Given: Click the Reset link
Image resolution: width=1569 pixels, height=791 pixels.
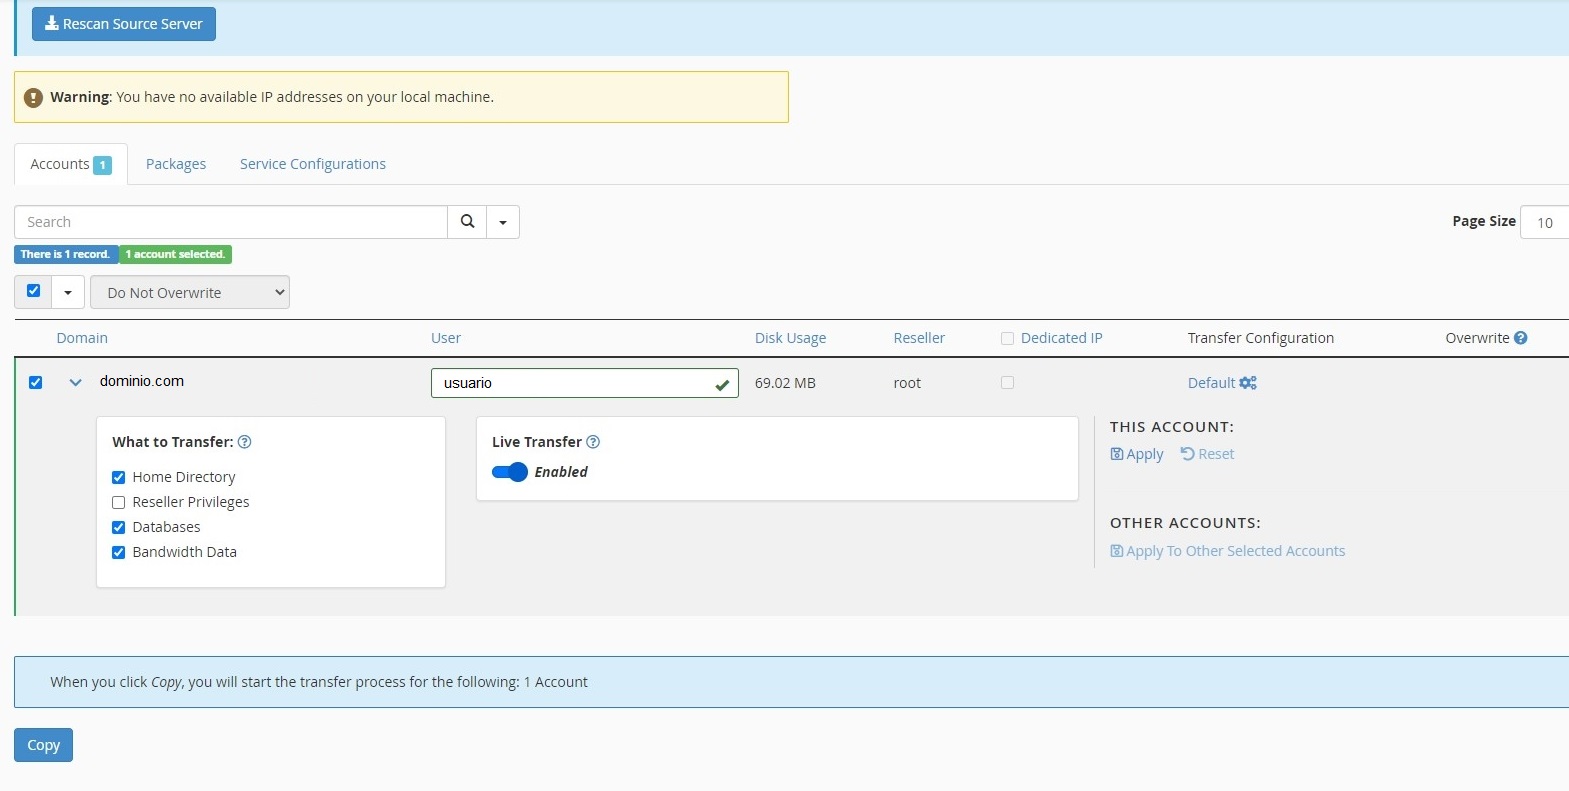Looking at the screenshot, I should point(1207,454).
